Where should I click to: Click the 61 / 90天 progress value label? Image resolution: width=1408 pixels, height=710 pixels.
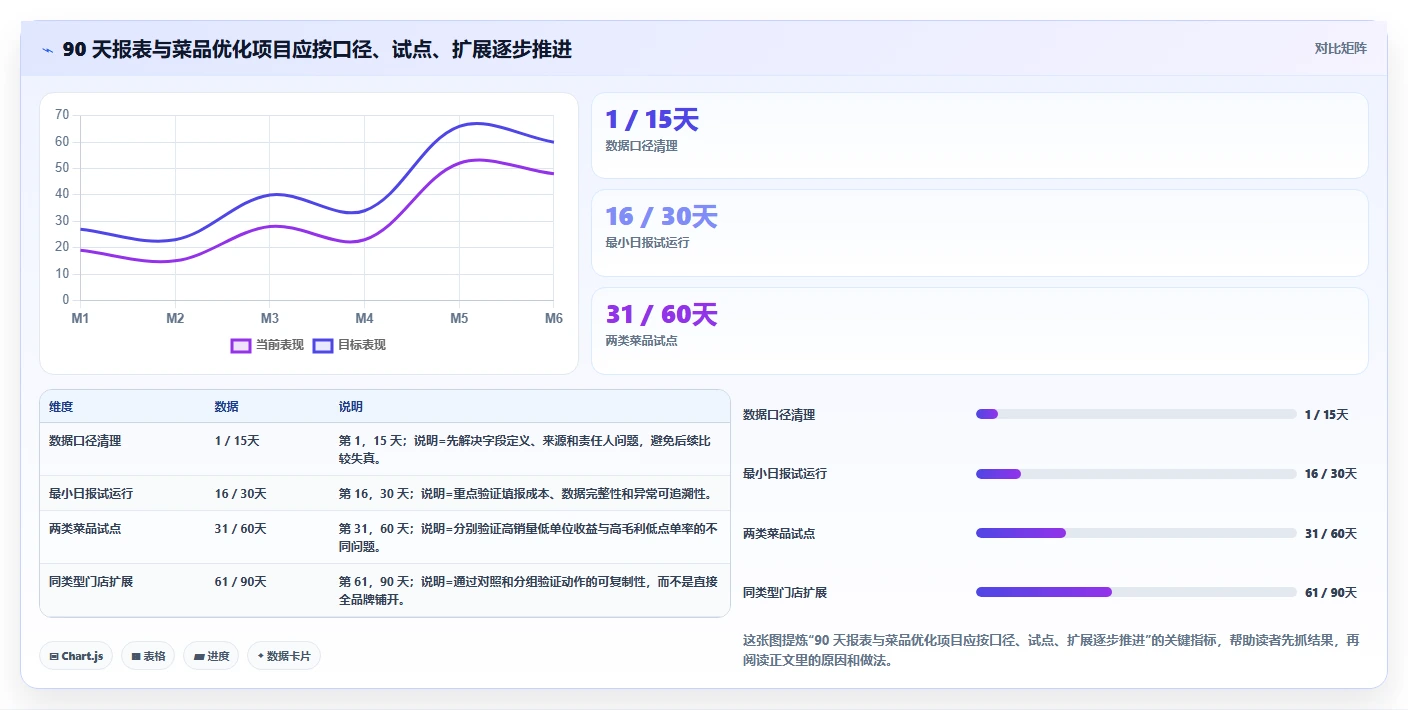click(x=1331, y=593)
